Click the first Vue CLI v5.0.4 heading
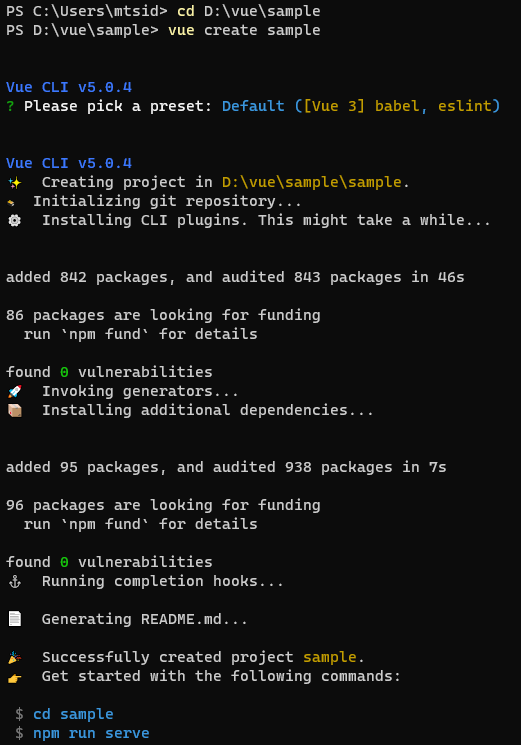Image resolution: width=521 pixels, height=745 pixels. (x=69, y=87)
